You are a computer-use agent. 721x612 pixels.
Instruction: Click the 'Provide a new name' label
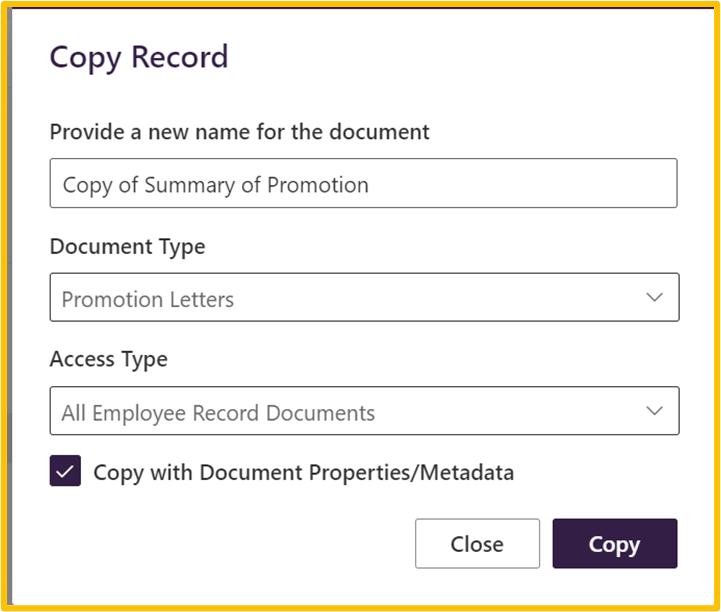240,132
